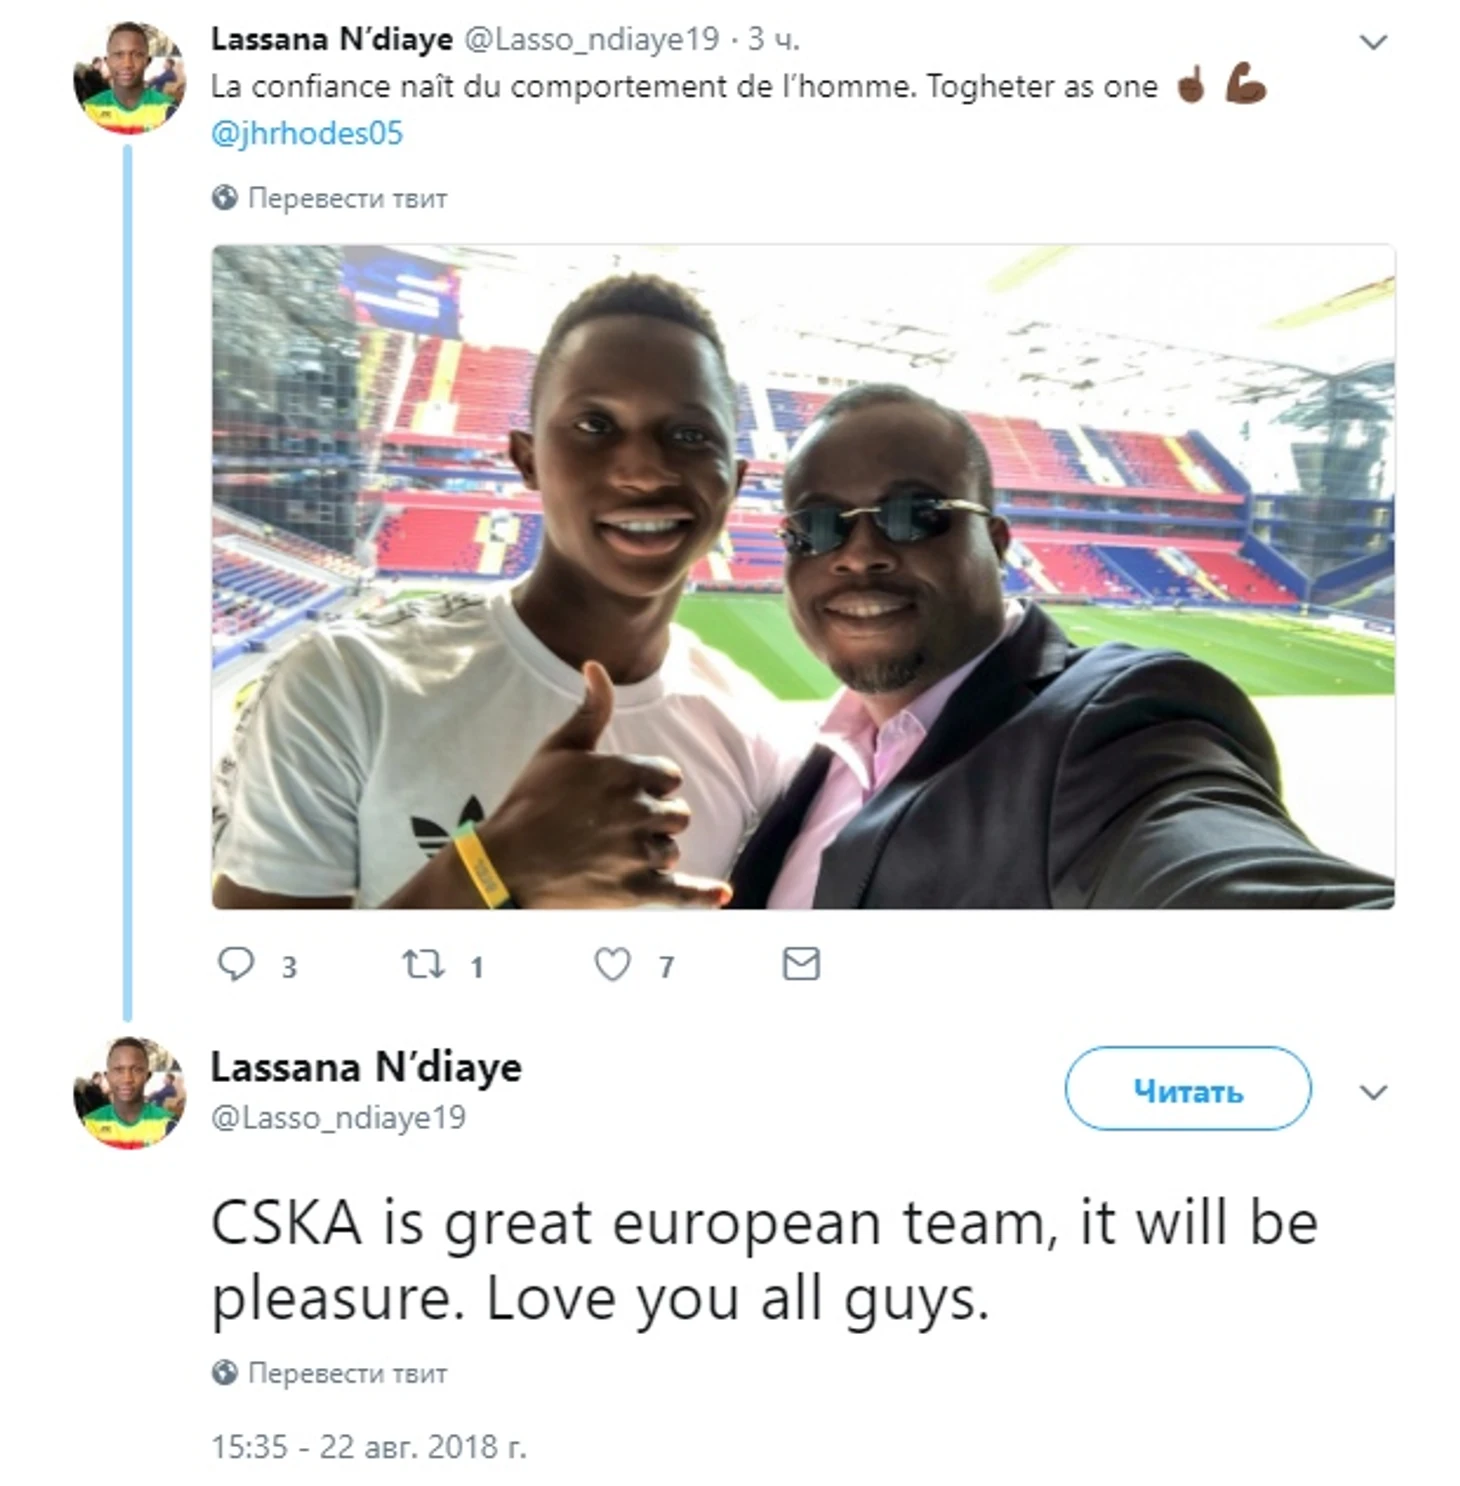The width and height of the screenshot is (1460, 1486).
Task: Click @Lasso_ndiaye19 handle in top tweet
Action: click(x=592, y=39)
